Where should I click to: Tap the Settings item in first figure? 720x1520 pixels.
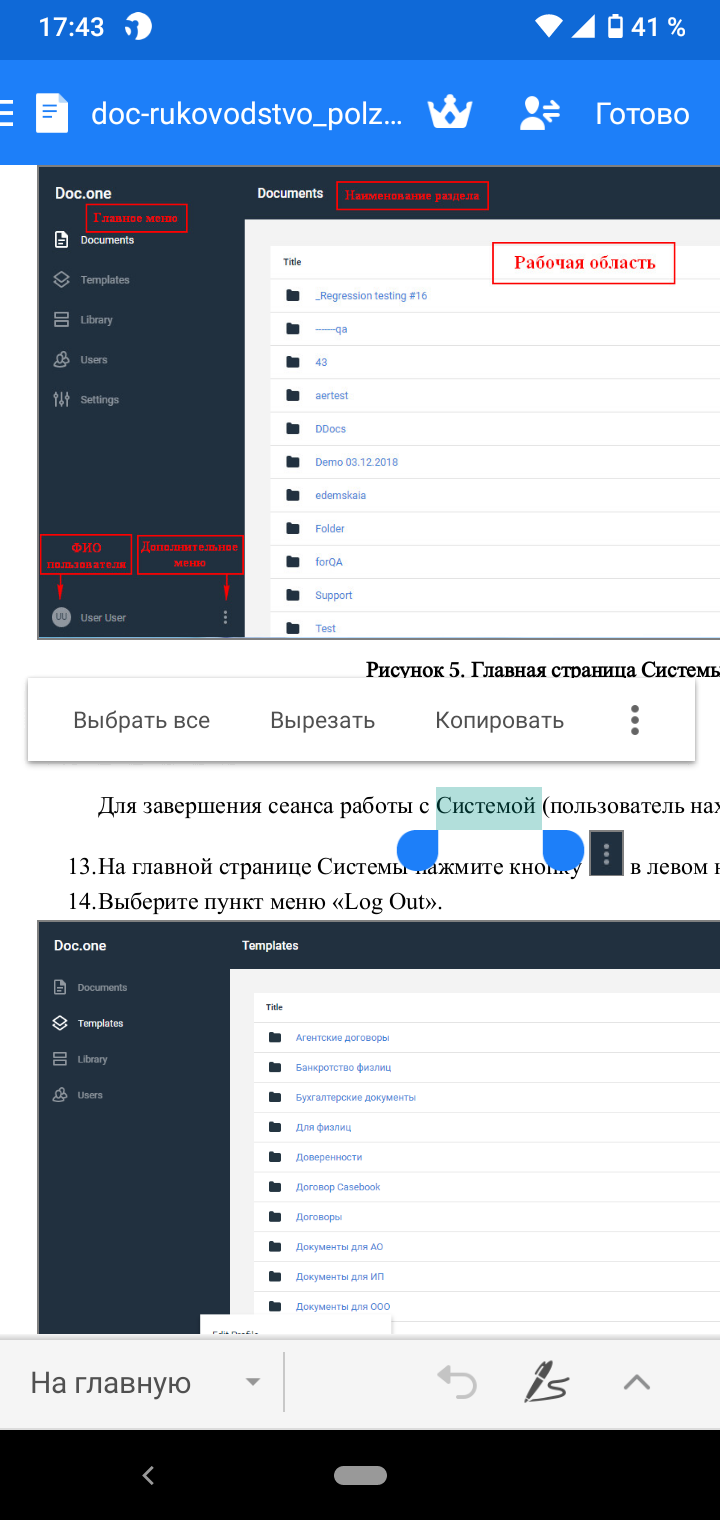click(86, 399)
